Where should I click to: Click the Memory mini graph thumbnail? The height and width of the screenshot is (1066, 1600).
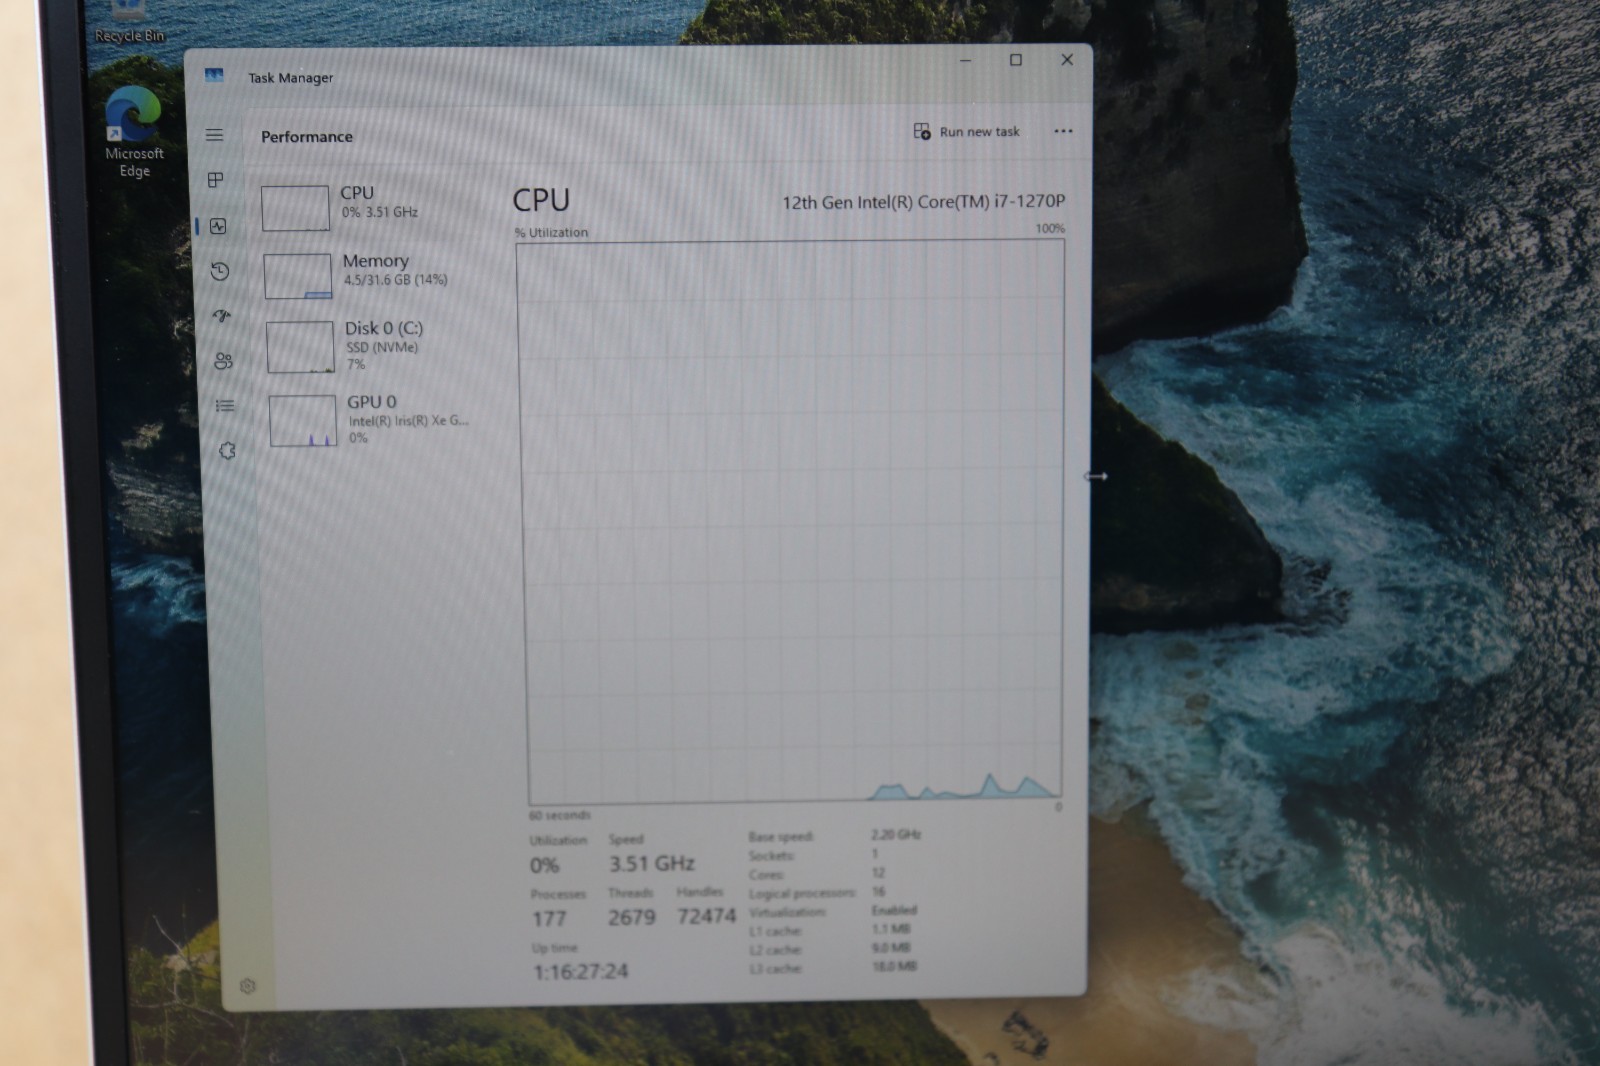(x=298, y=276)
